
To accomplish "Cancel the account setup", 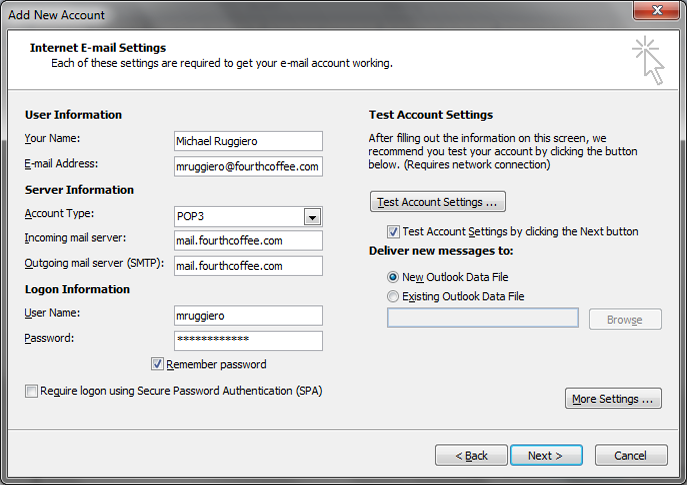I will (x=631, y=455).
